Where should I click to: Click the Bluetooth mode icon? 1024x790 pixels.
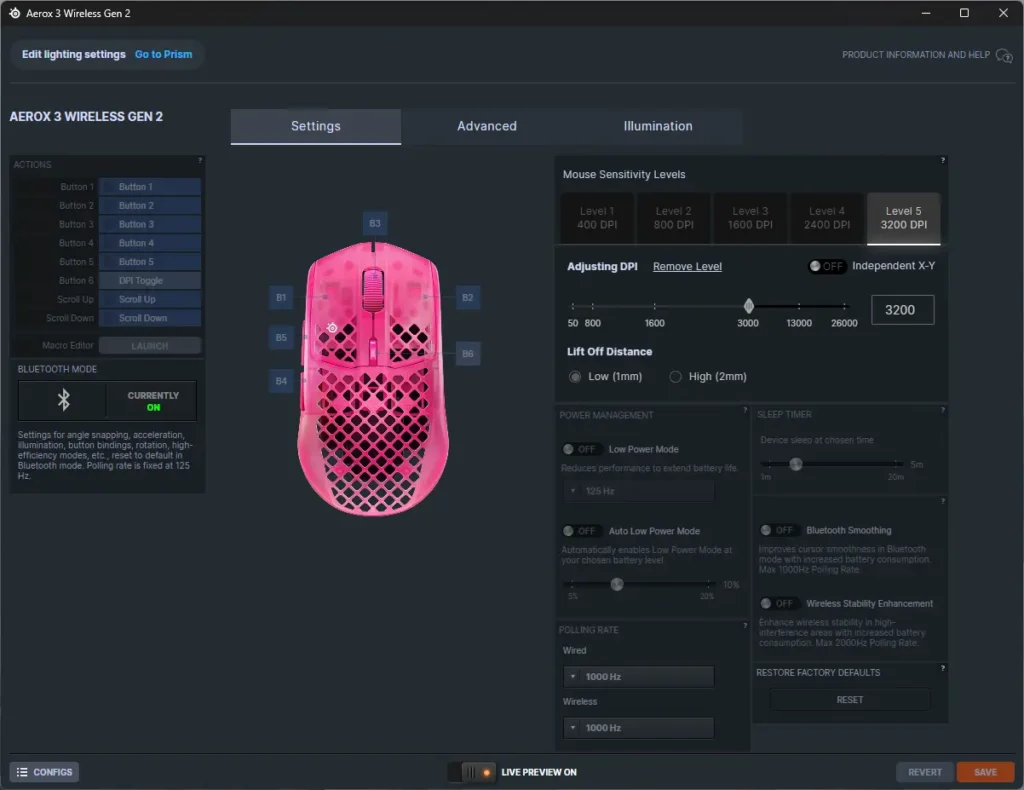tap(63, 401)
